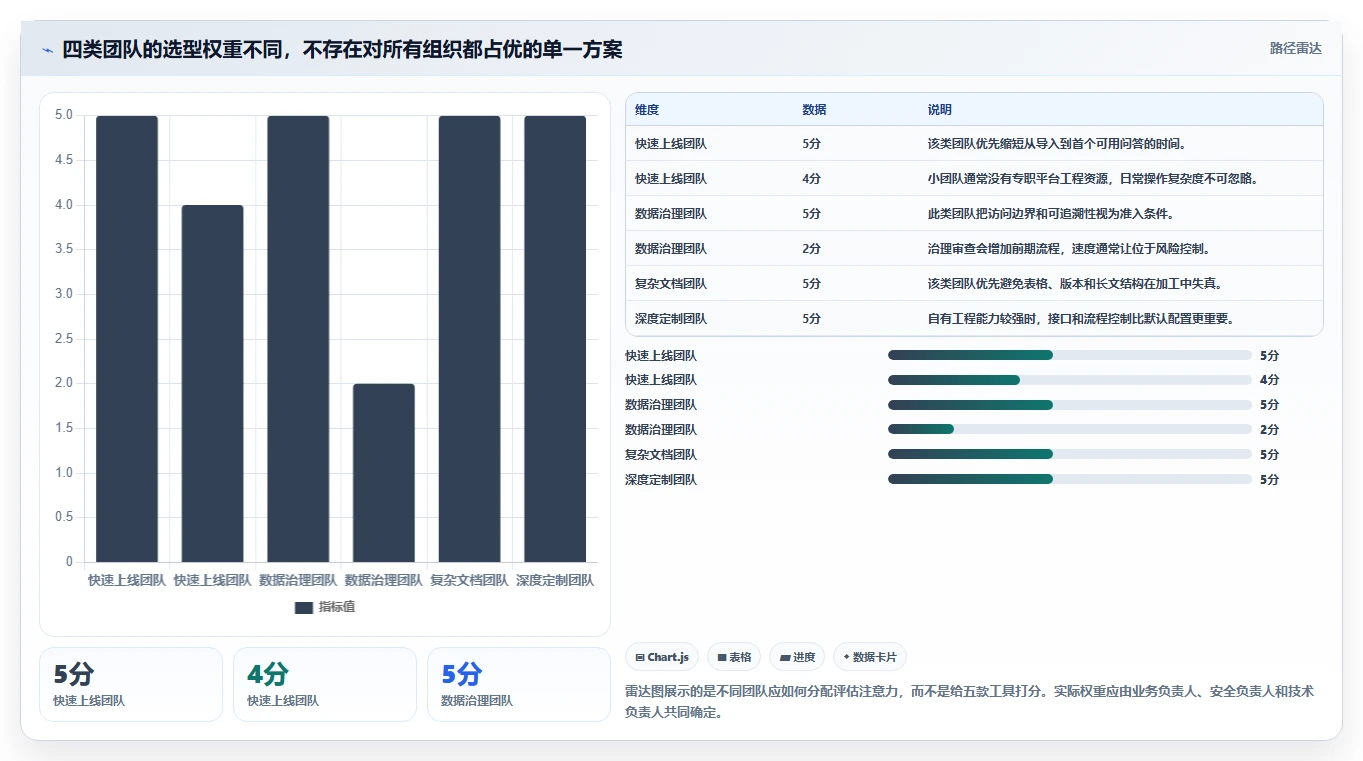
Task: Click the progress bar for 复杂文档团队
Action: tap(1070, 454)
